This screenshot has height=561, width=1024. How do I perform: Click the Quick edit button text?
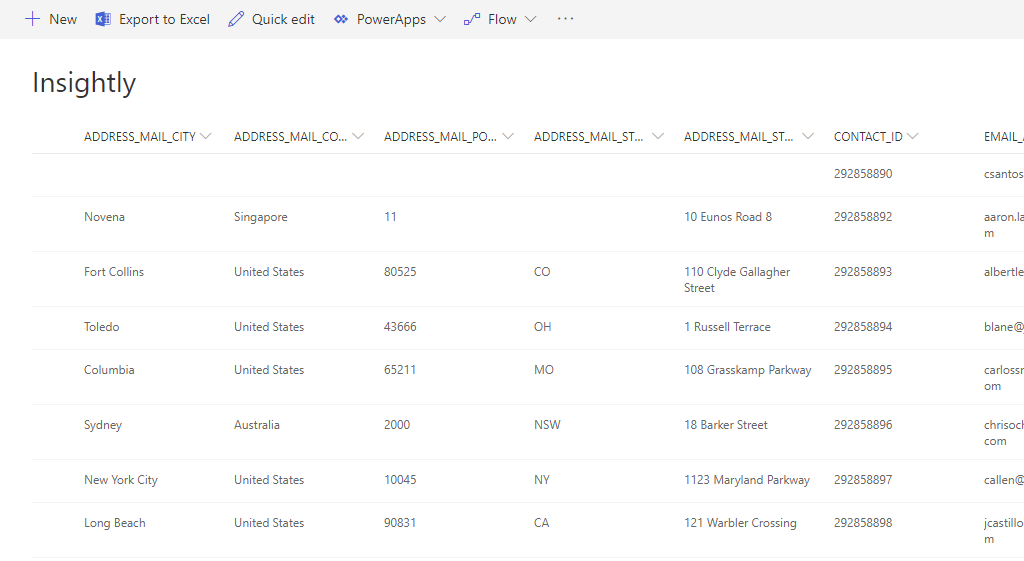tap(283, 19)
